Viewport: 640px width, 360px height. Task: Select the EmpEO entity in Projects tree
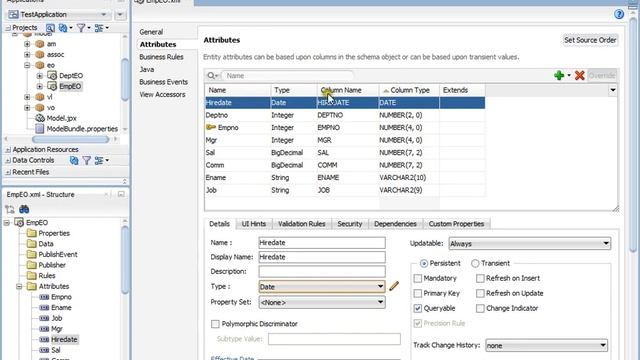70,86
